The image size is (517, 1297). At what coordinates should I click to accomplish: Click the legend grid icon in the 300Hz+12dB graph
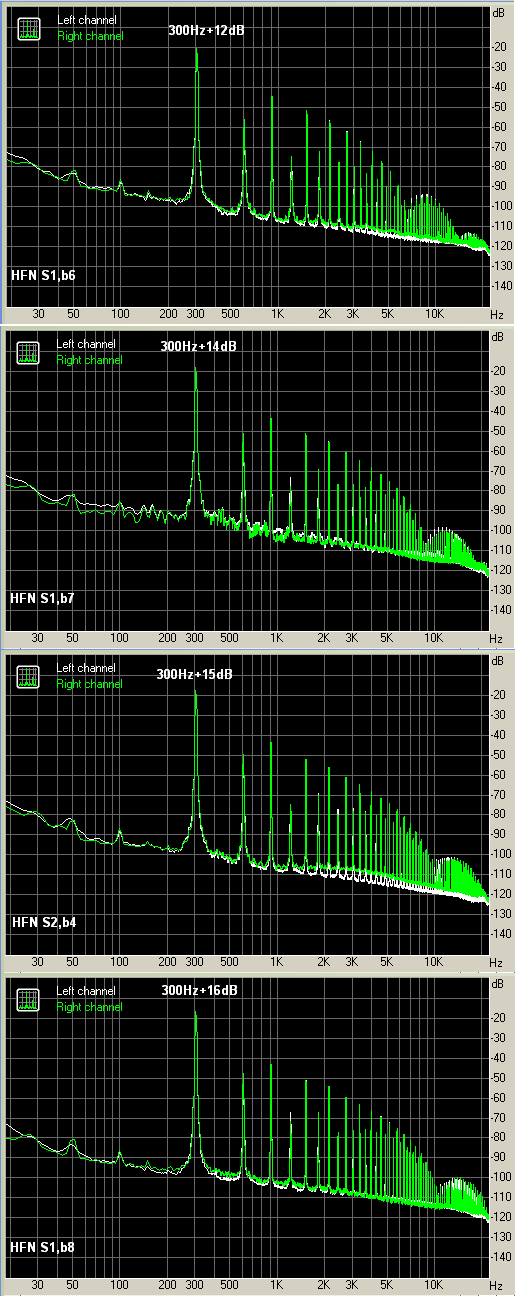coord(29,30)
